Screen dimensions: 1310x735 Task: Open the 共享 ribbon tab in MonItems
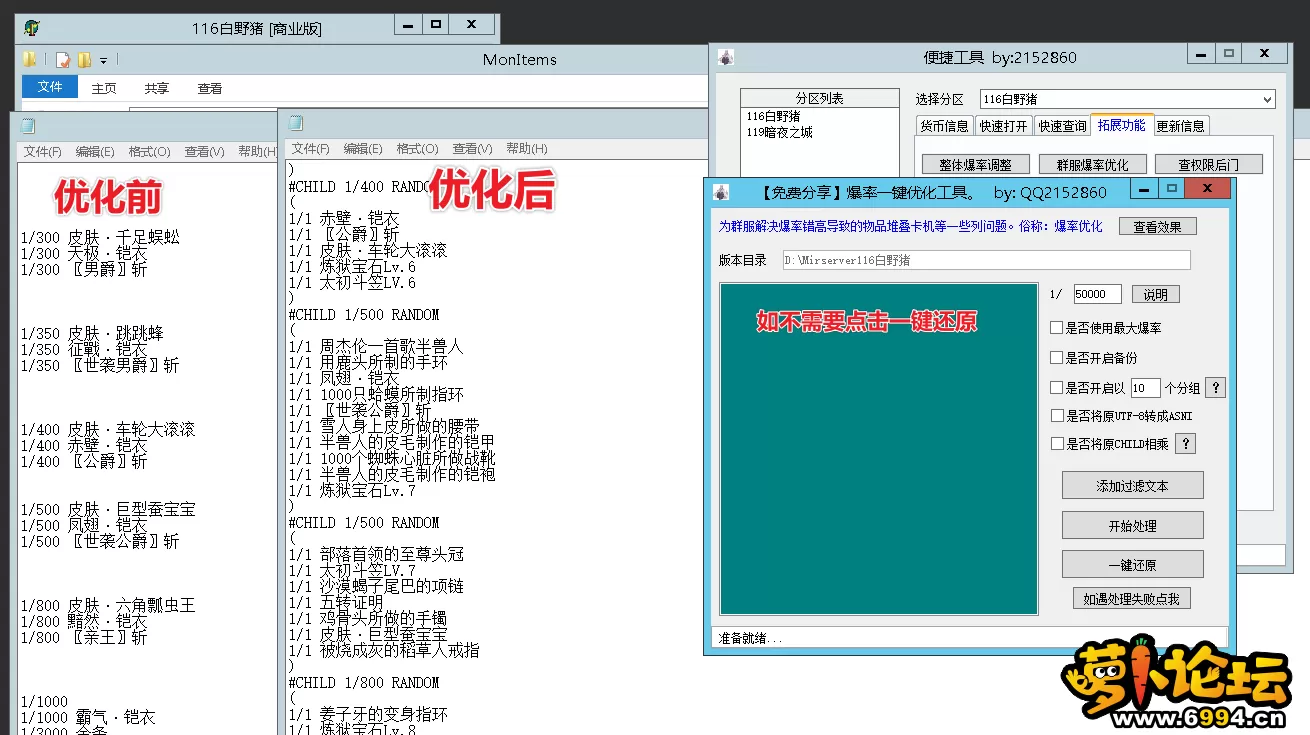157,88
